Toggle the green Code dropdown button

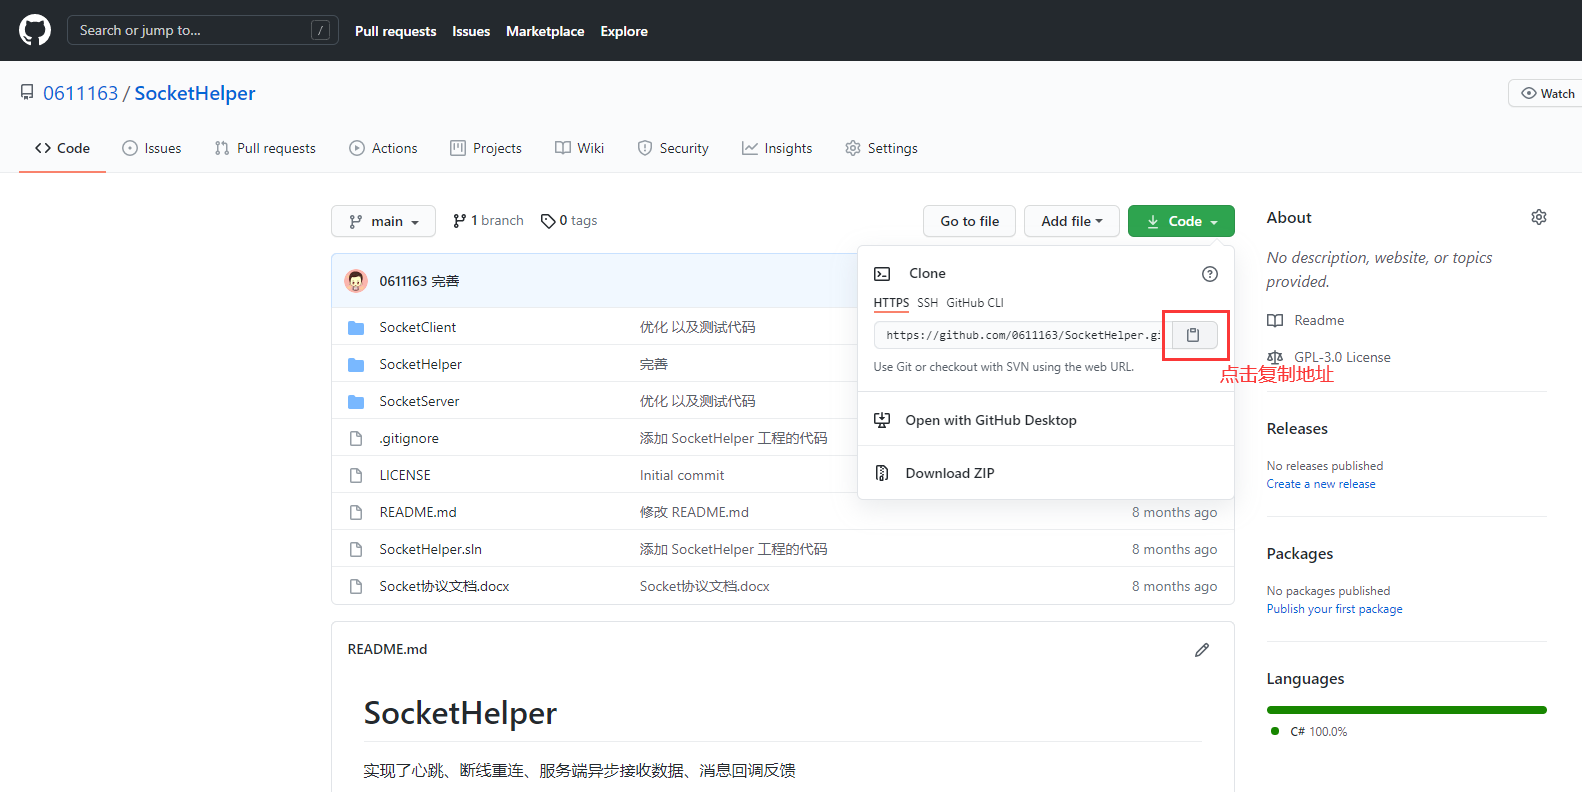pyautogui.click(x=1181, y=221)
